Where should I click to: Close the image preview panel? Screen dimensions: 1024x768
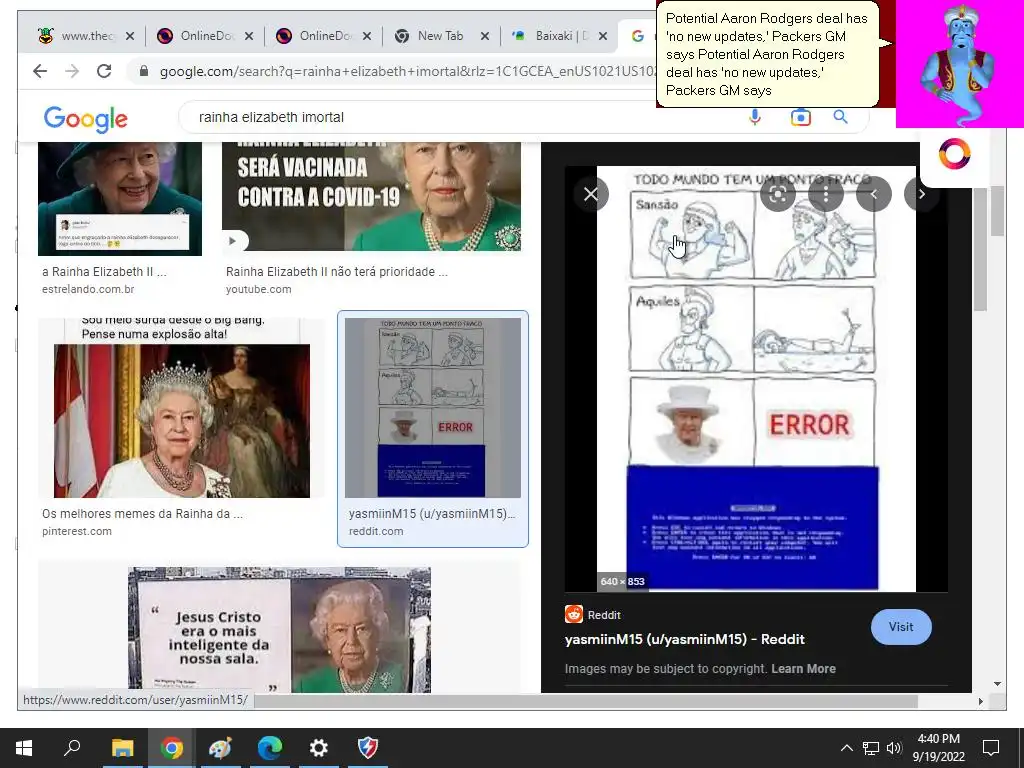coord(591,194)
